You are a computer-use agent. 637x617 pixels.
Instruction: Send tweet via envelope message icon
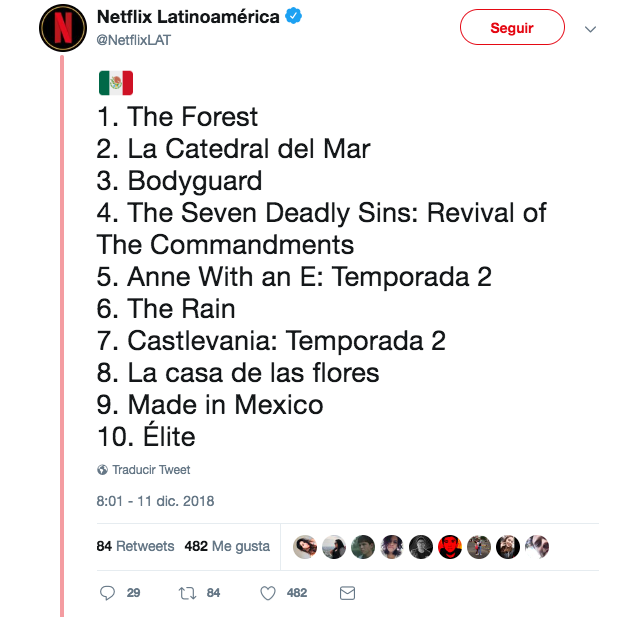pyautogui.click(x=347, y=593)
